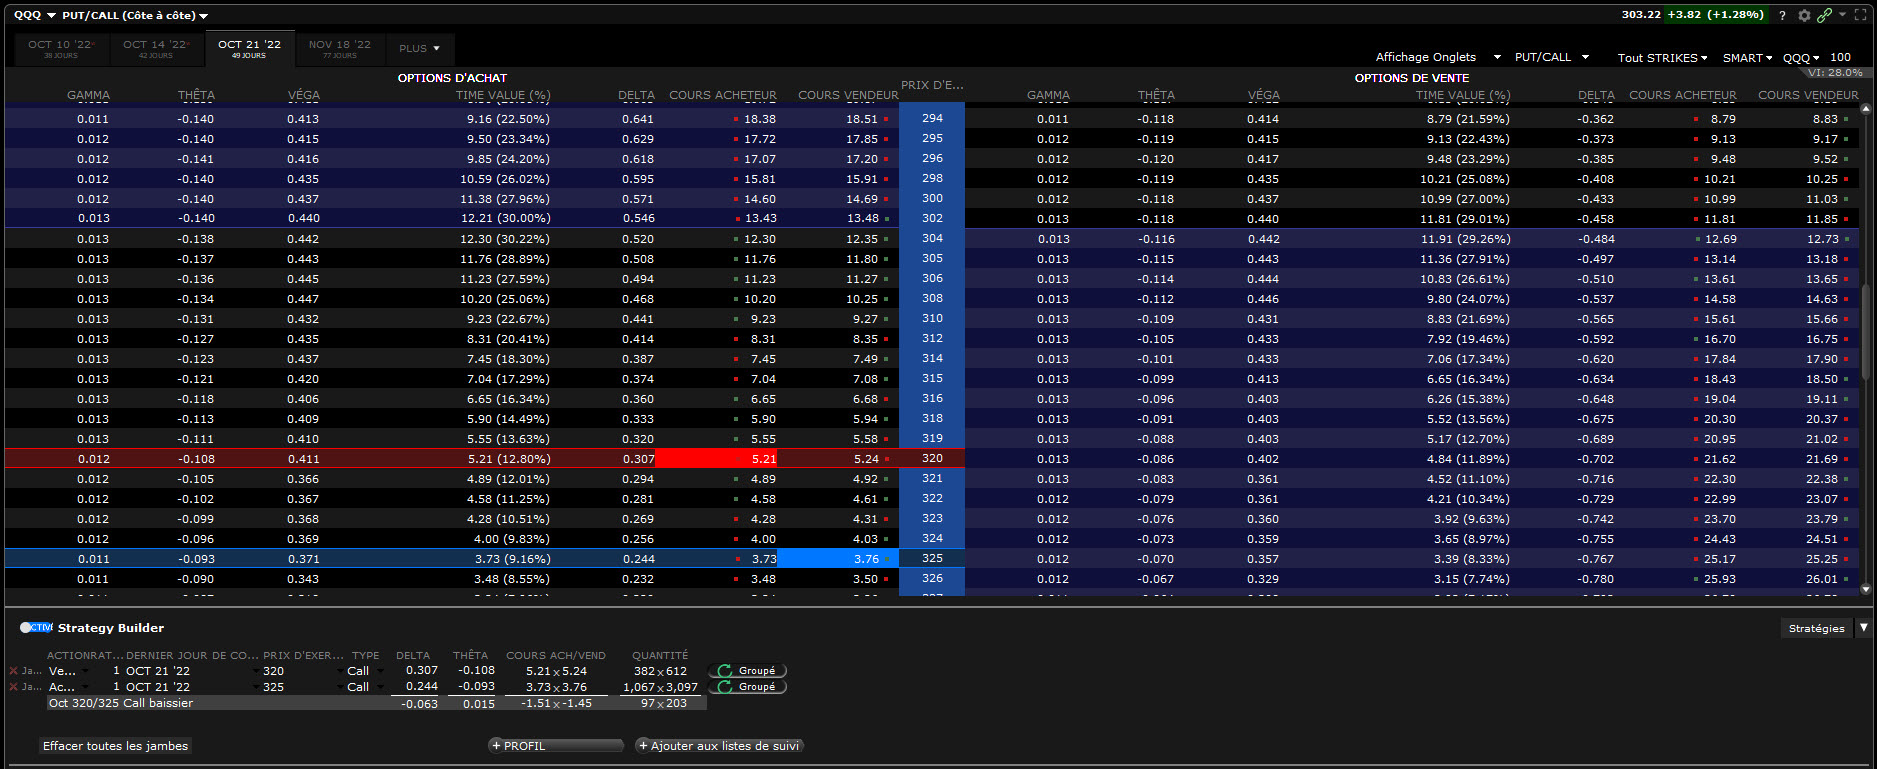Click the multiplier value 100

[1841, 57]
